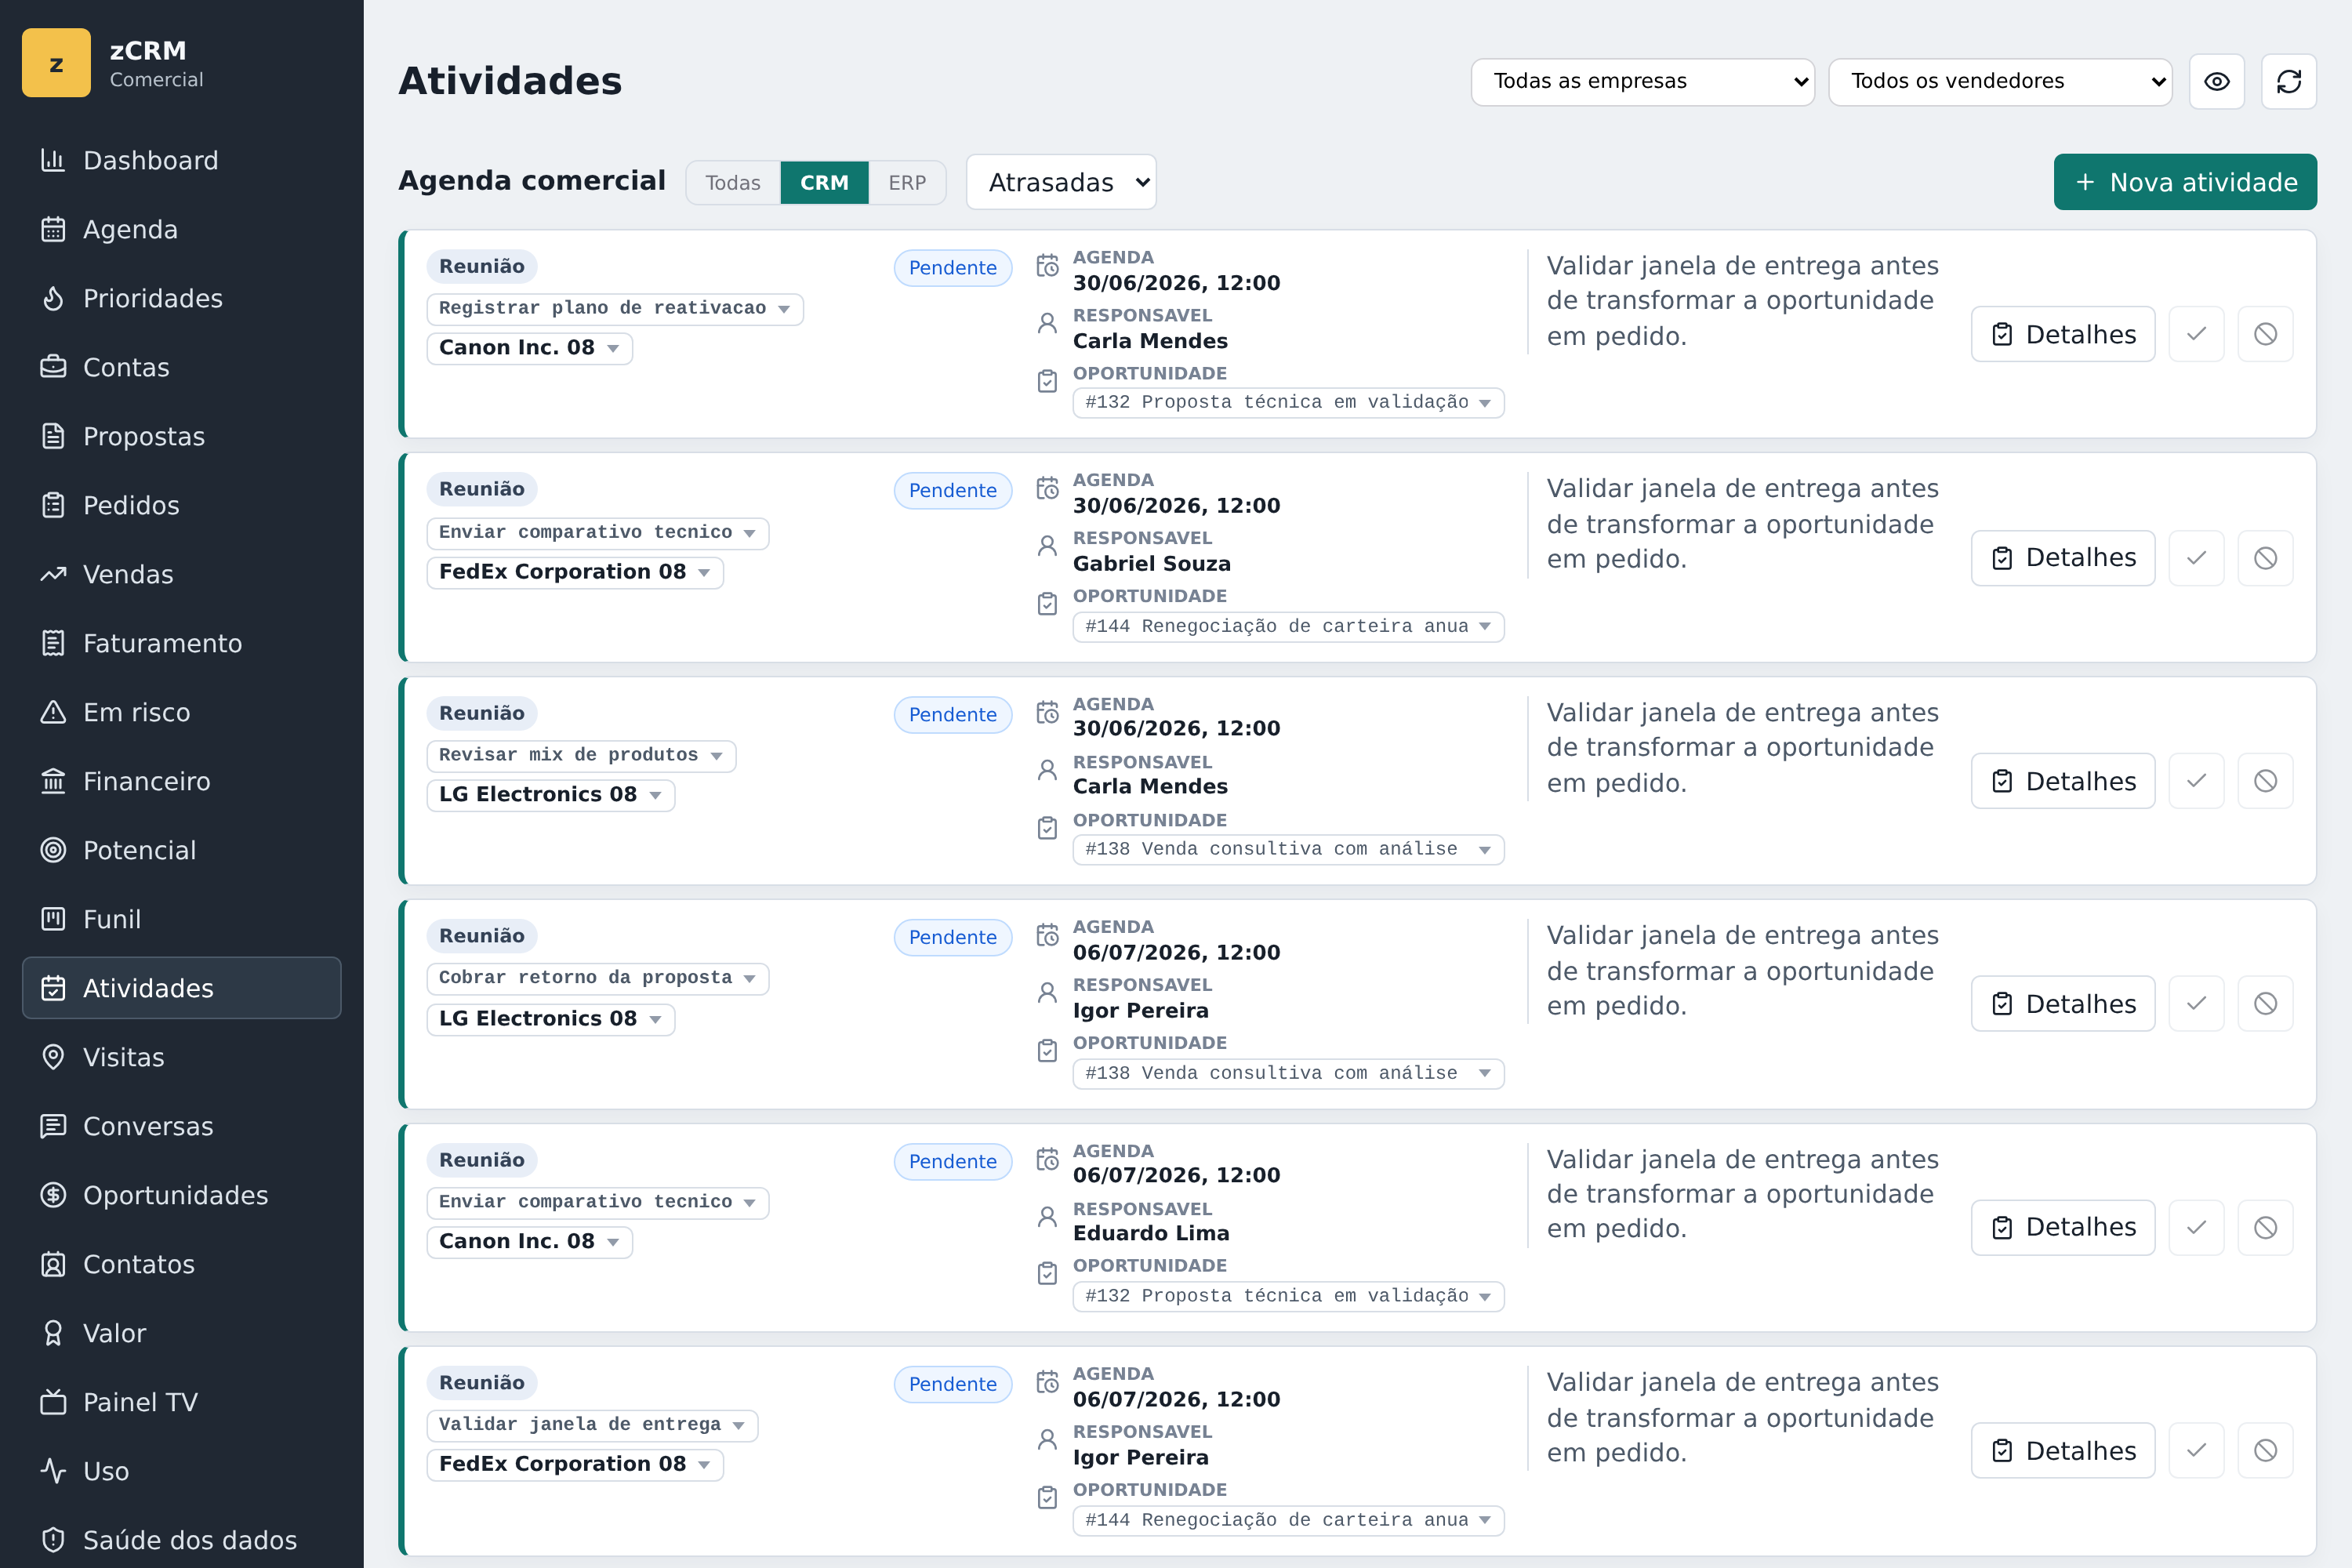Image resolution: width=2352 pixels, height=1568 pixels.
Task: Click the refresh icon button
Action: coord(2288,81)
